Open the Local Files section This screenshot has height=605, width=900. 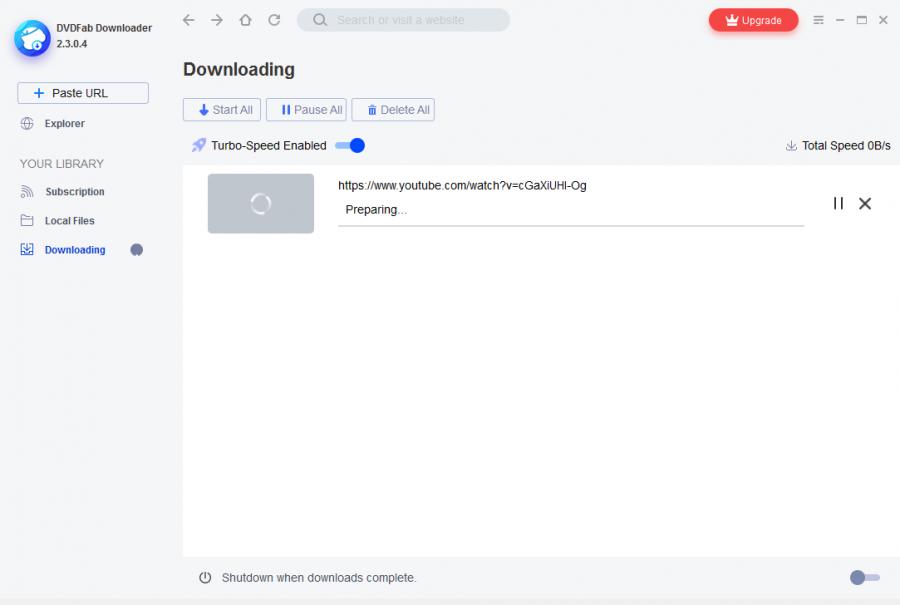[57, 220]
